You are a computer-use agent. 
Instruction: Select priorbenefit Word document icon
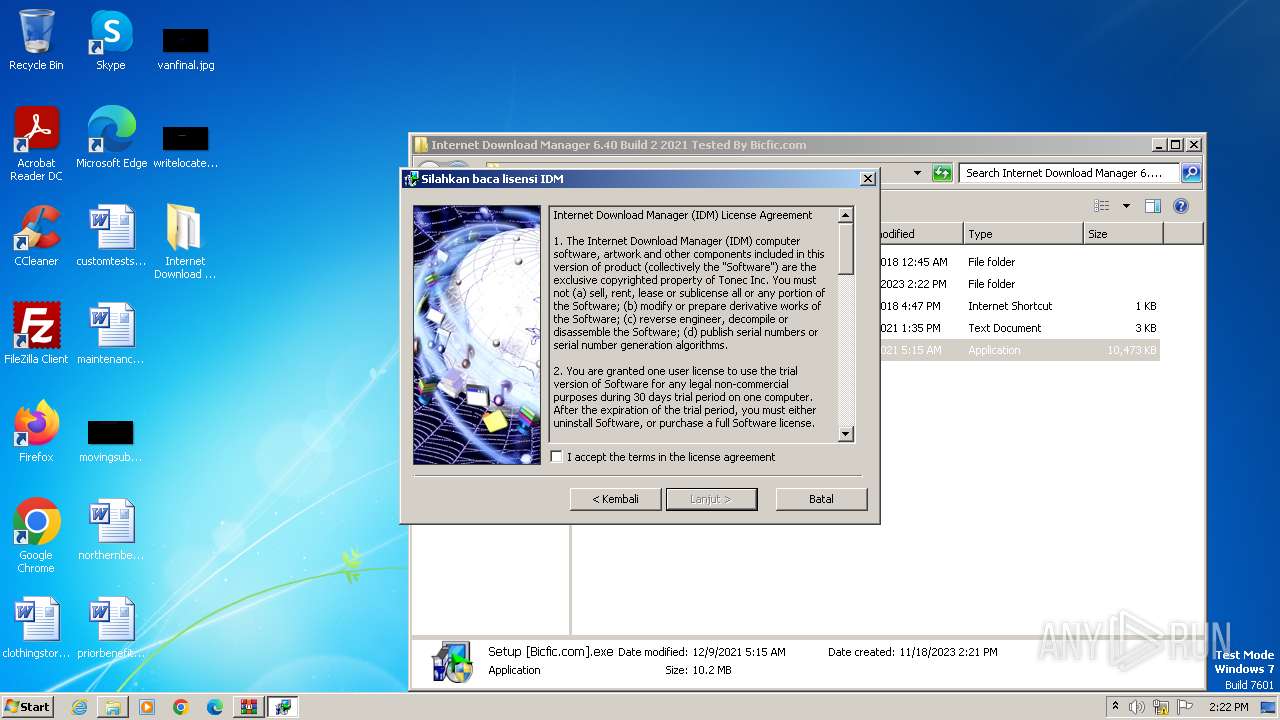click(110, 628)
